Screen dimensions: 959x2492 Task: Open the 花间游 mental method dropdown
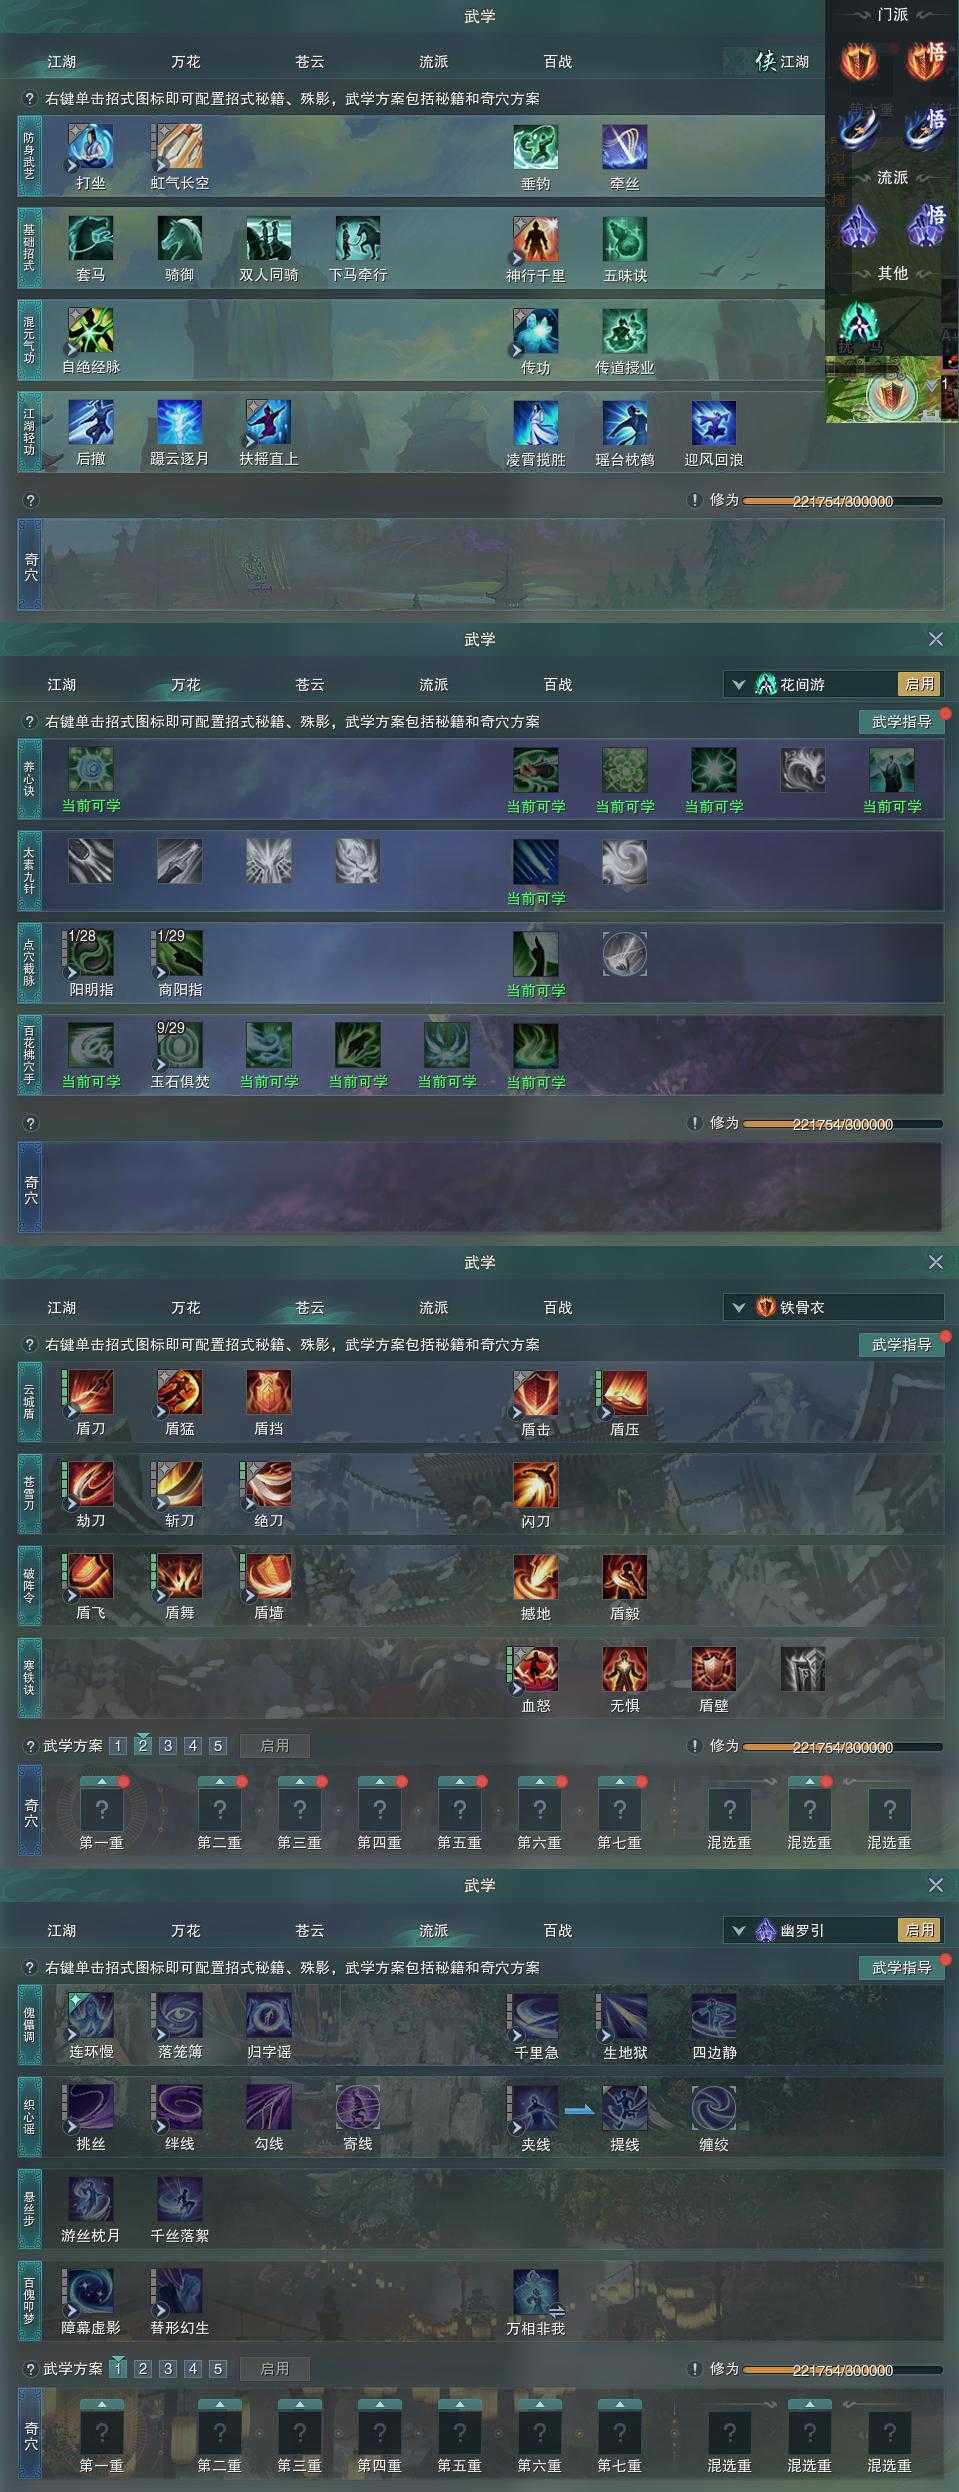[739, 685]
